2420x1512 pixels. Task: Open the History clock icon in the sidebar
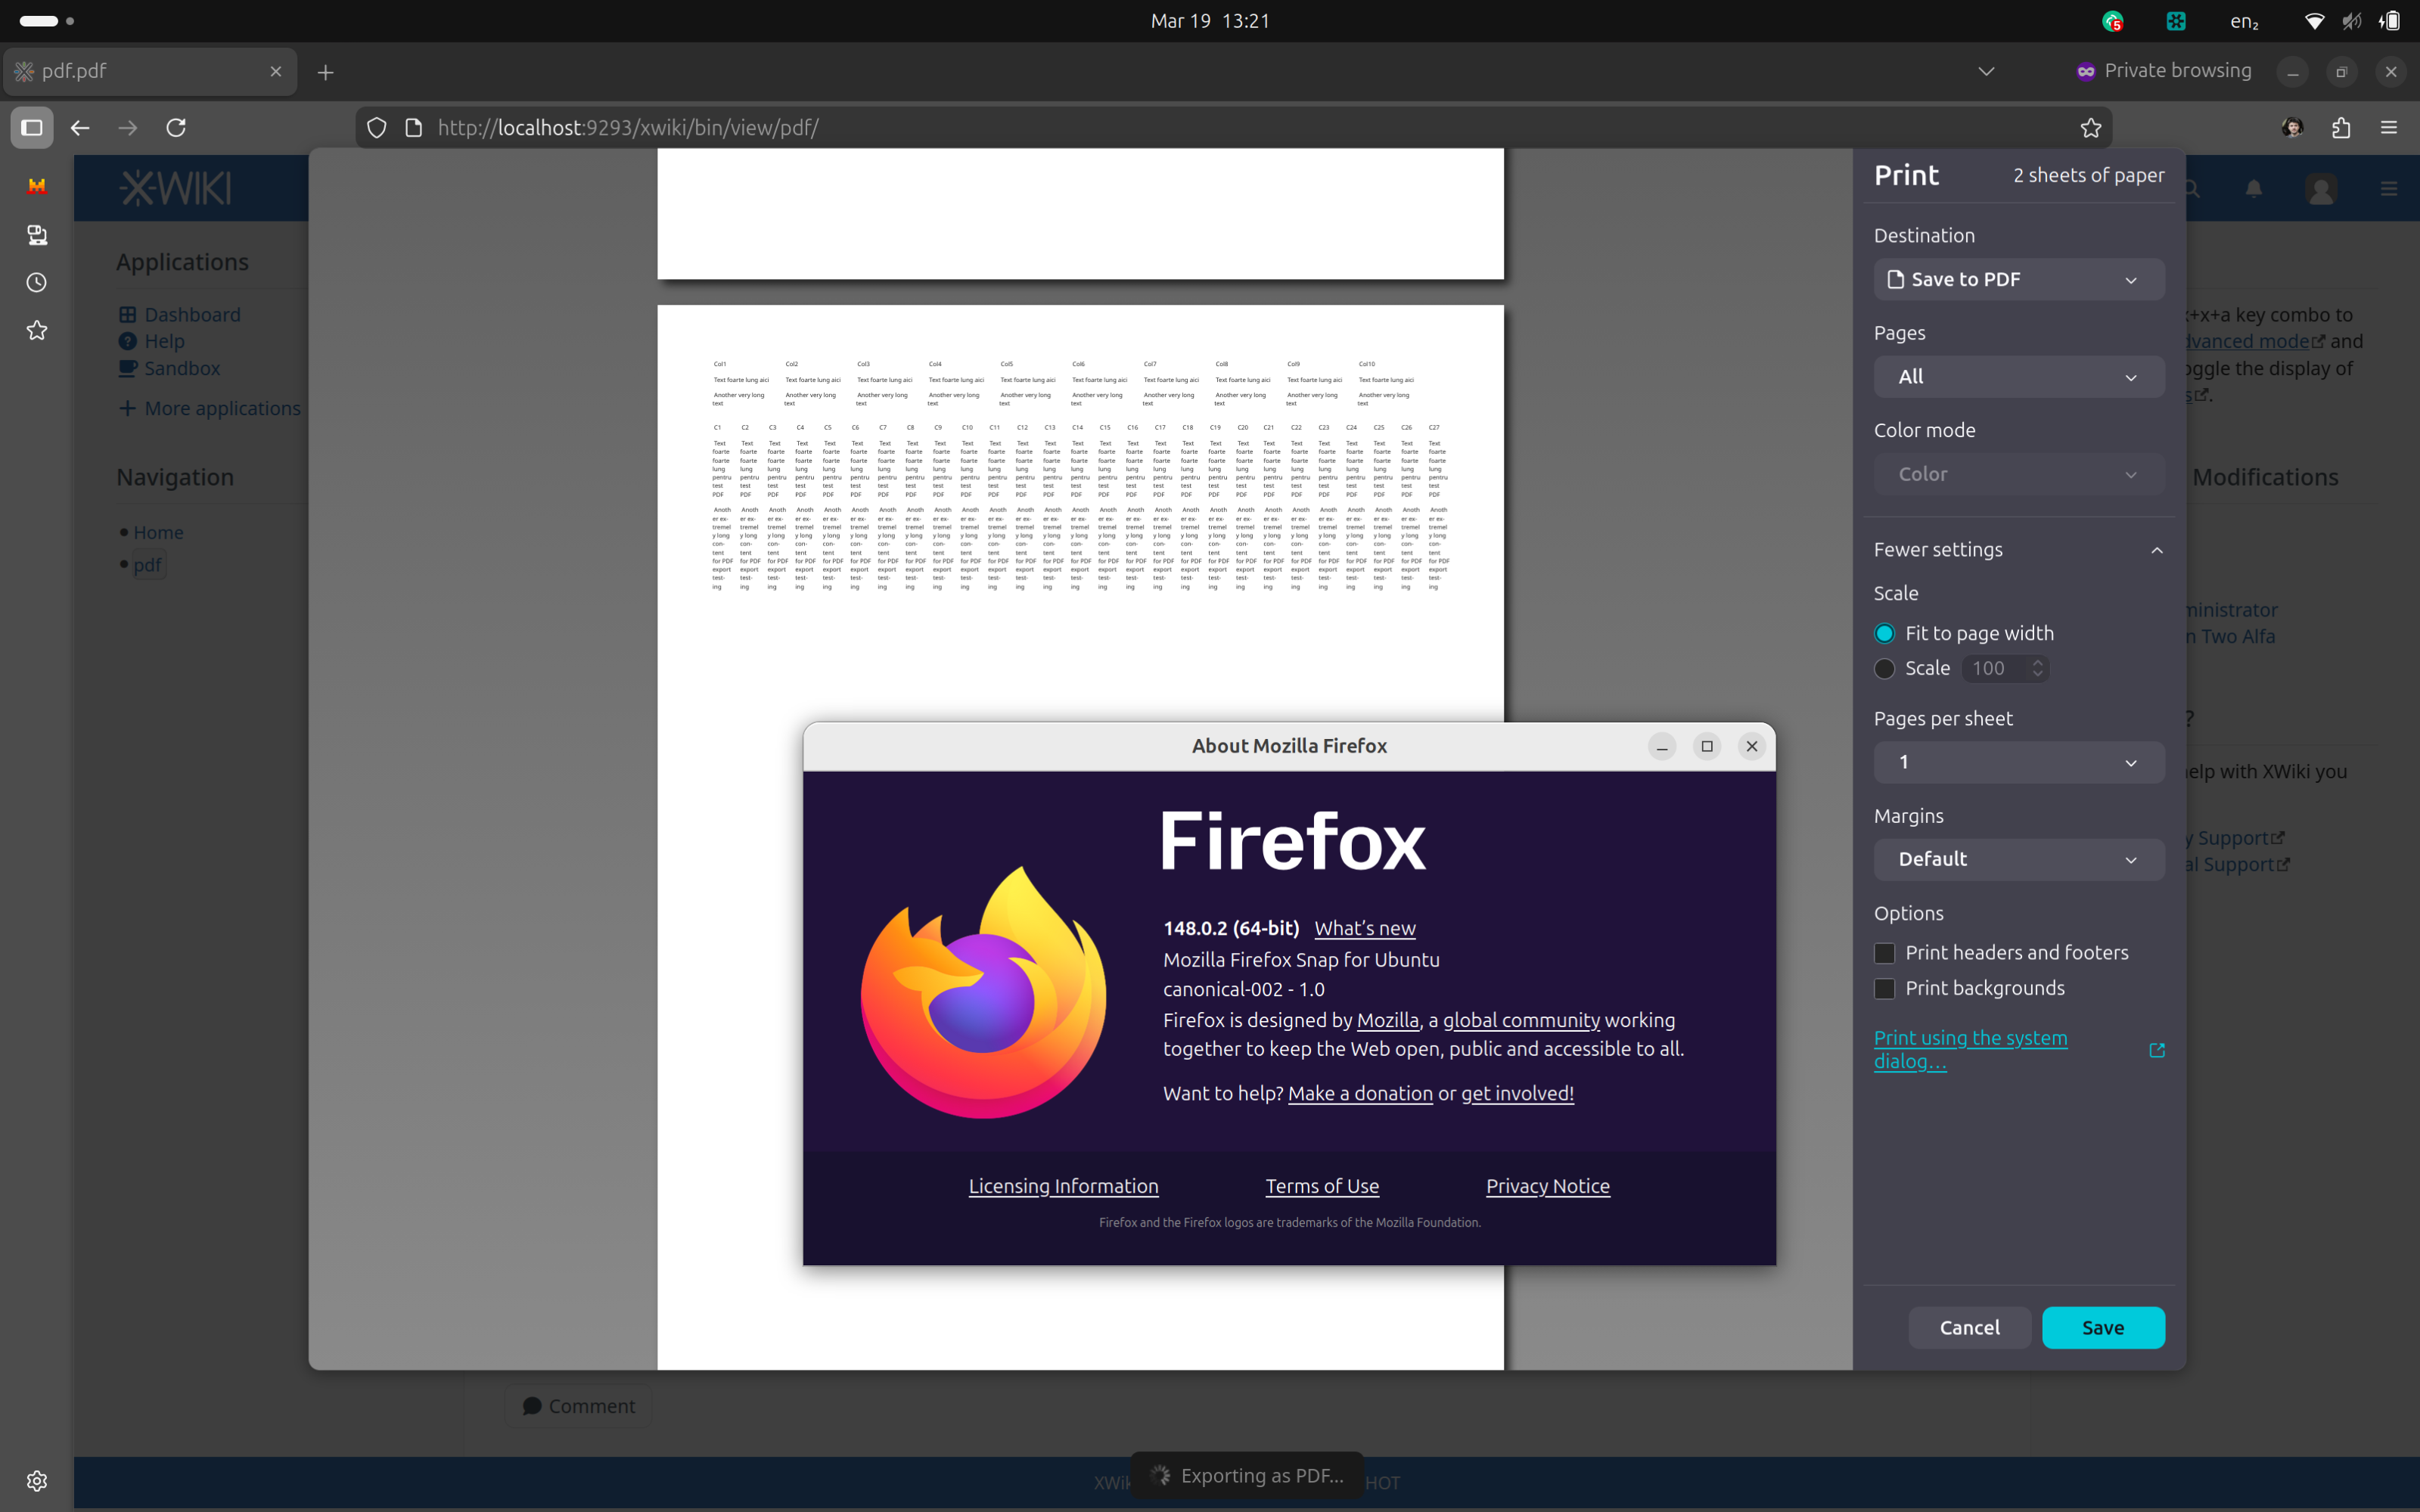pos(37,283)
